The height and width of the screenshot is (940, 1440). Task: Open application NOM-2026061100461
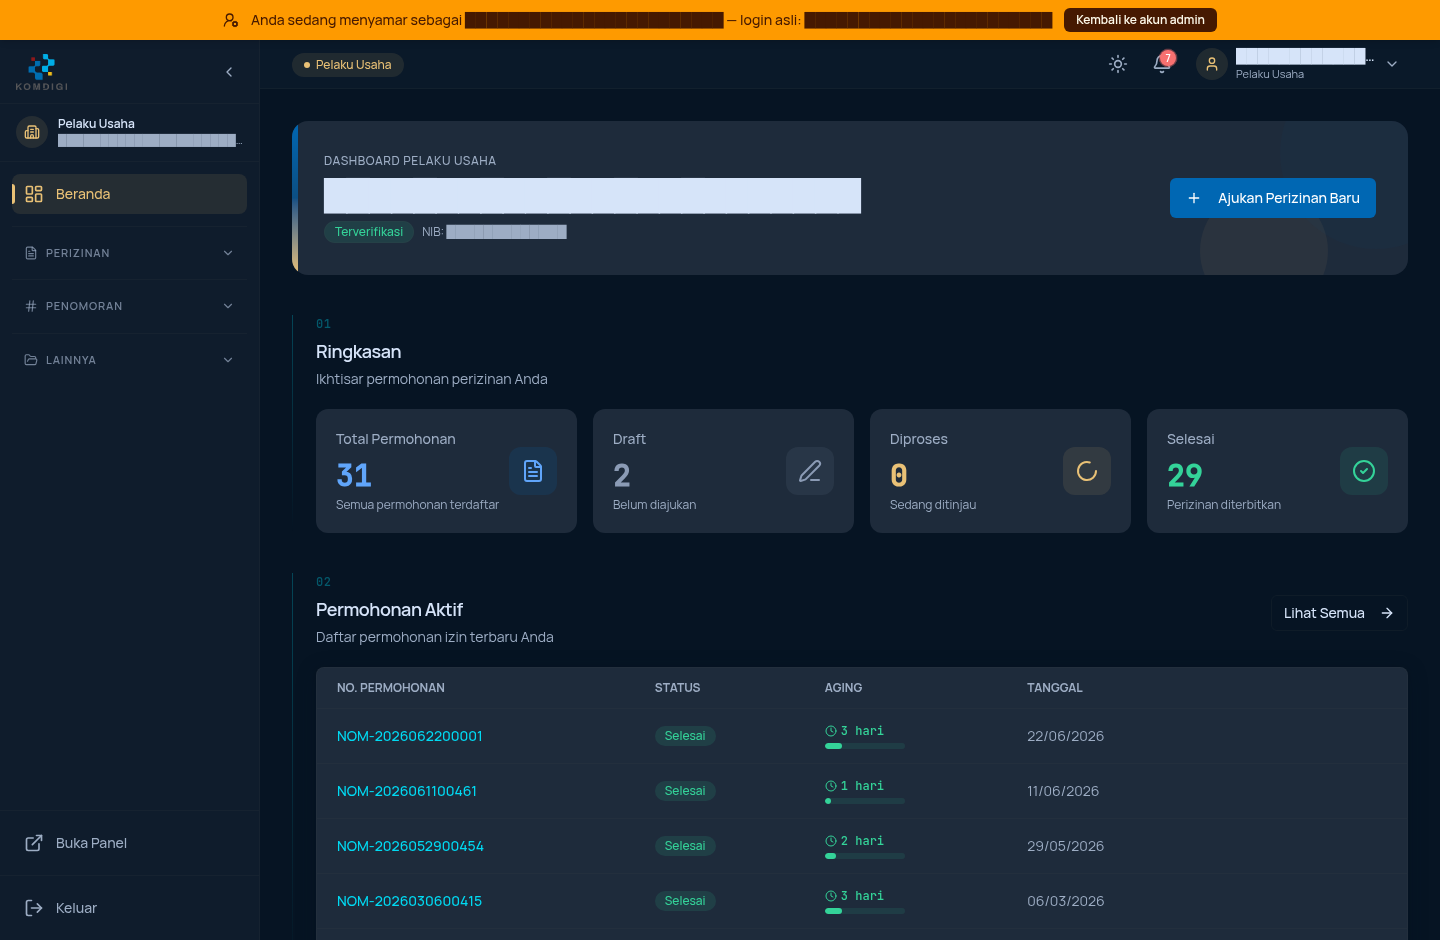point(407,791)
